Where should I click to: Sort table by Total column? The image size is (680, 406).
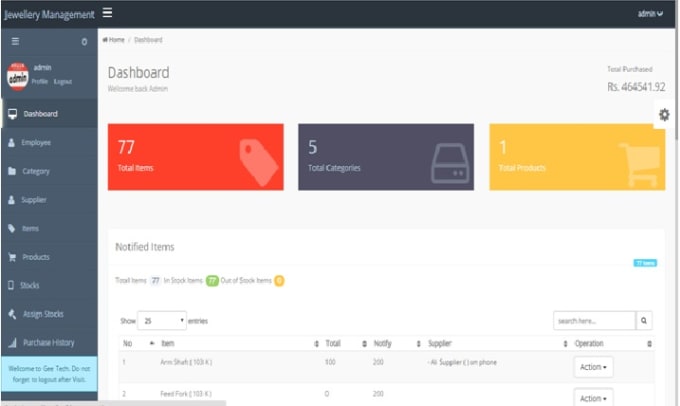point(346,344)
